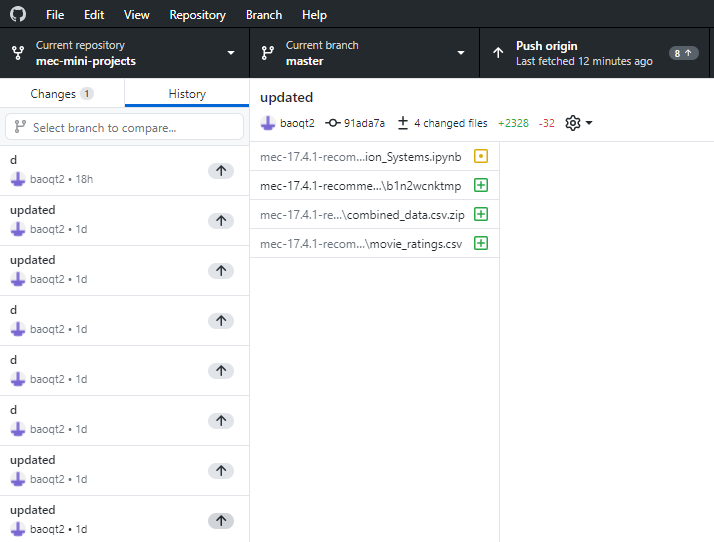Click the 4 changed files label
Viewport: 714px width, 542px height.
tap(450, 123)
